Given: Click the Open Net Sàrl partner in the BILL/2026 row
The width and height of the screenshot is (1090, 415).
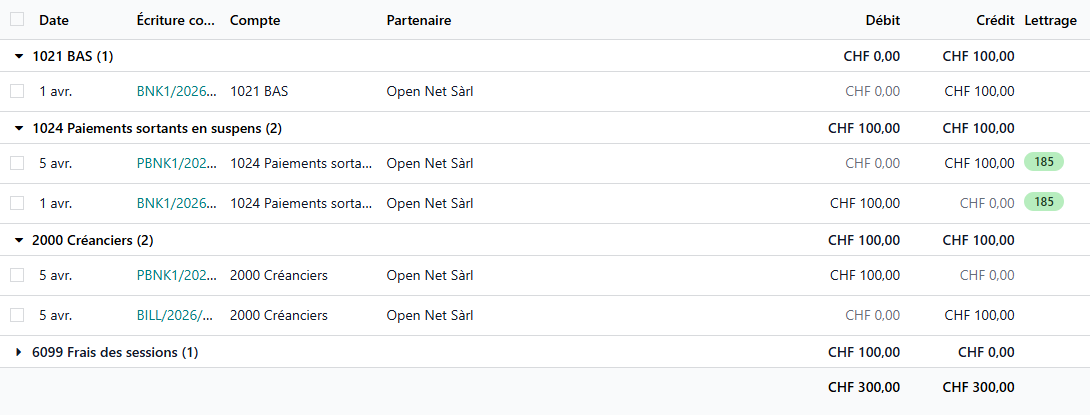Looking at the screenshot, I should point(430,316).
